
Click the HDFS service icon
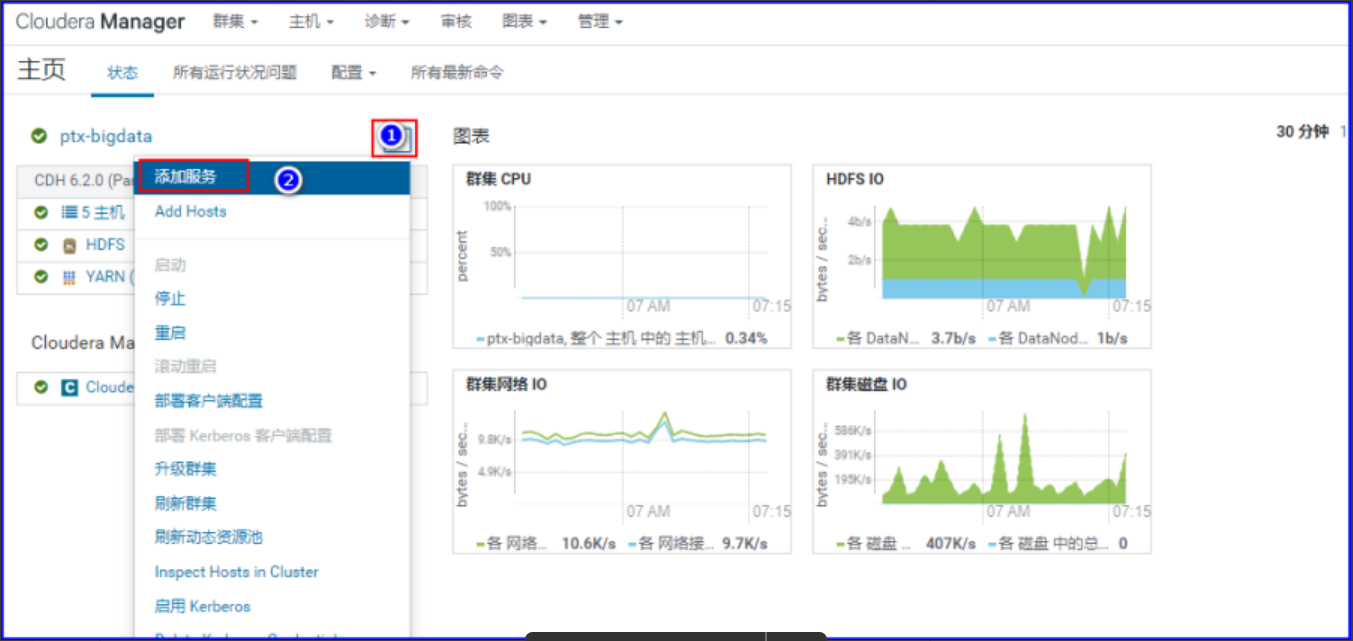69,245
